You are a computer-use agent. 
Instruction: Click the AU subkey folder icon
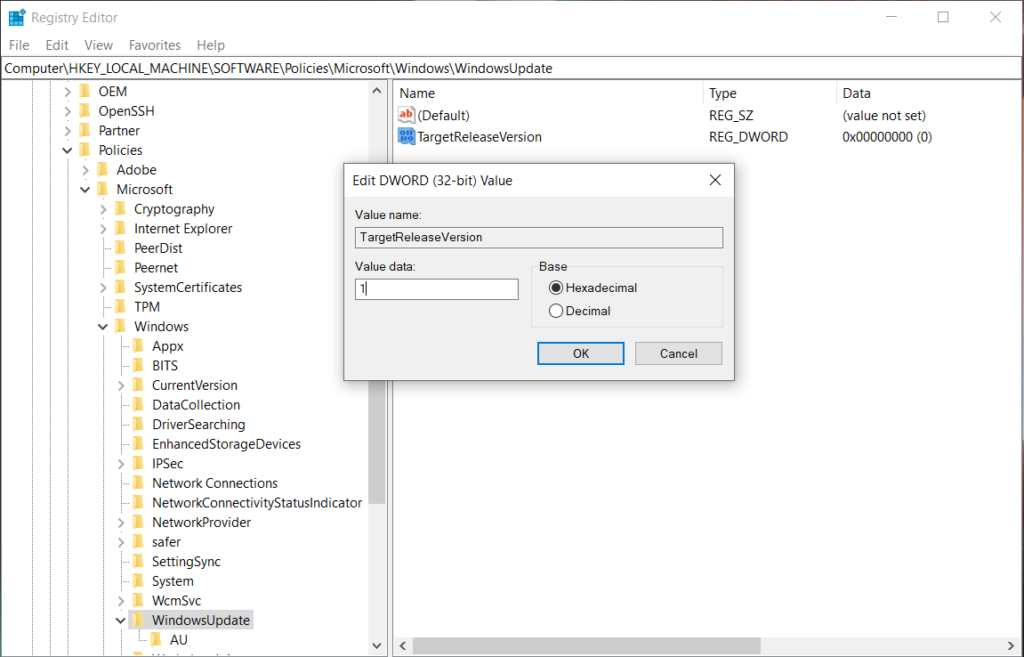tap(156, 640)
